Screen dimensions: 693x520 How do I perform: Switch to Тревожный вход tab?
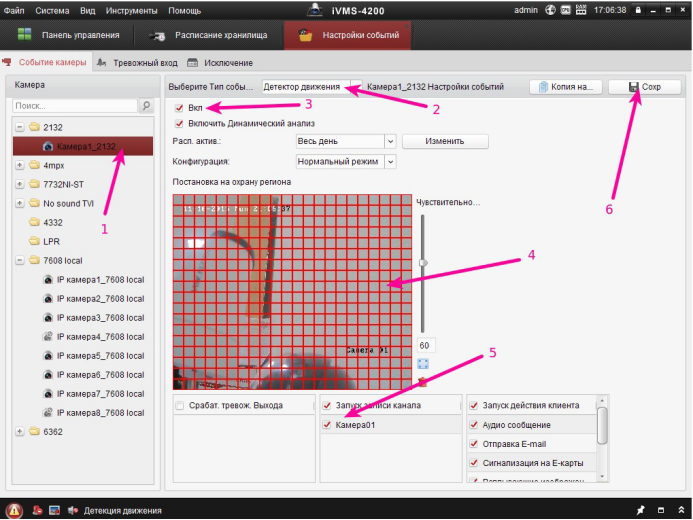tap(139, 63)
